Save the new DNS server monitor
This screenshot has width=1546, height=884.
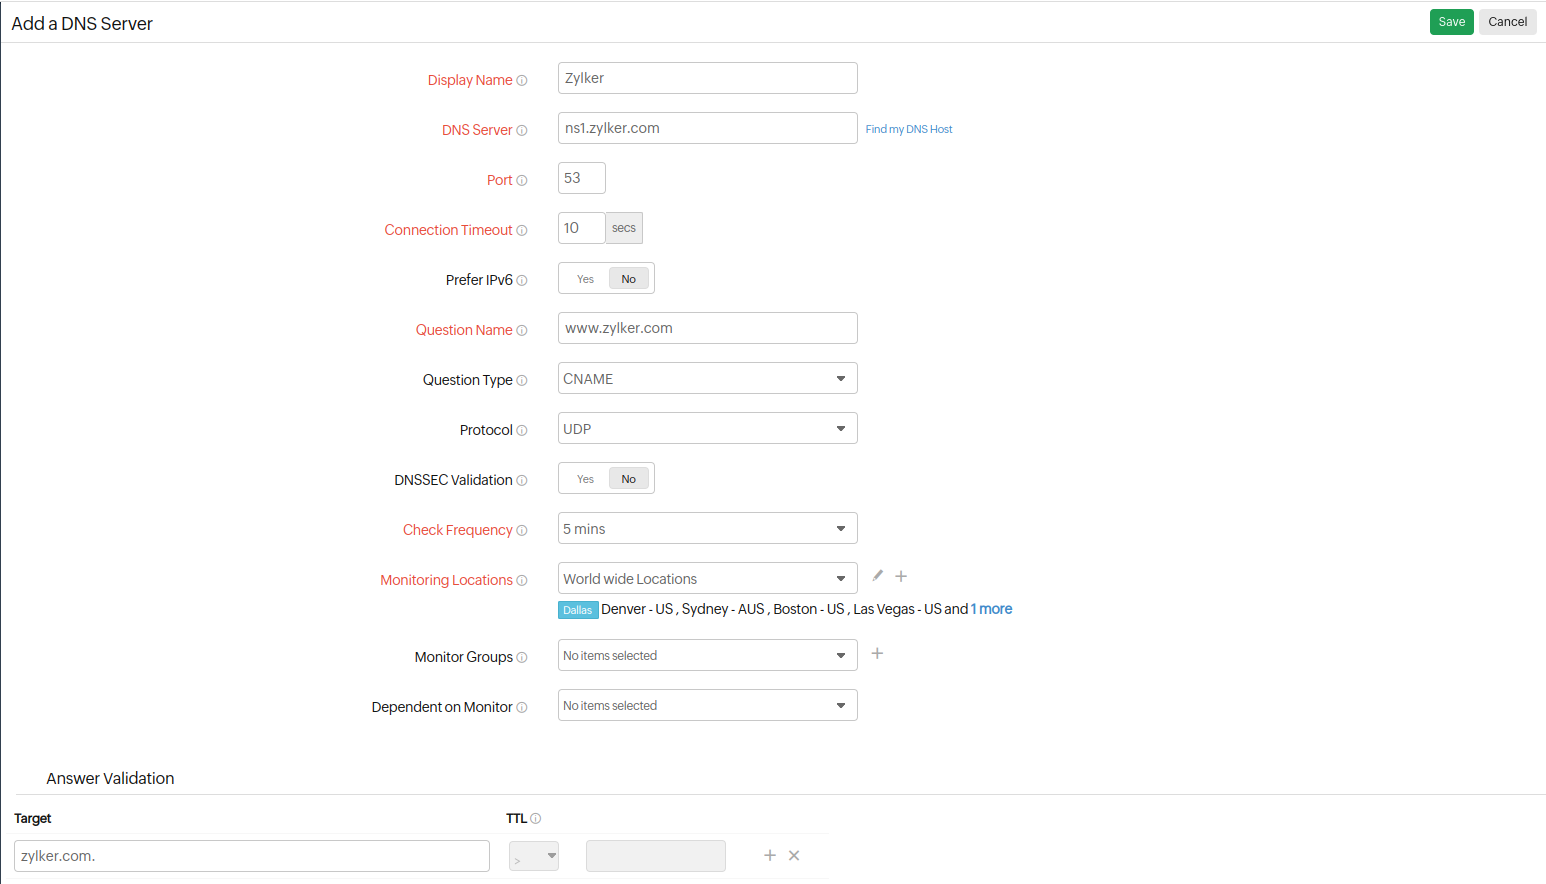click(x=1451, y=21)
